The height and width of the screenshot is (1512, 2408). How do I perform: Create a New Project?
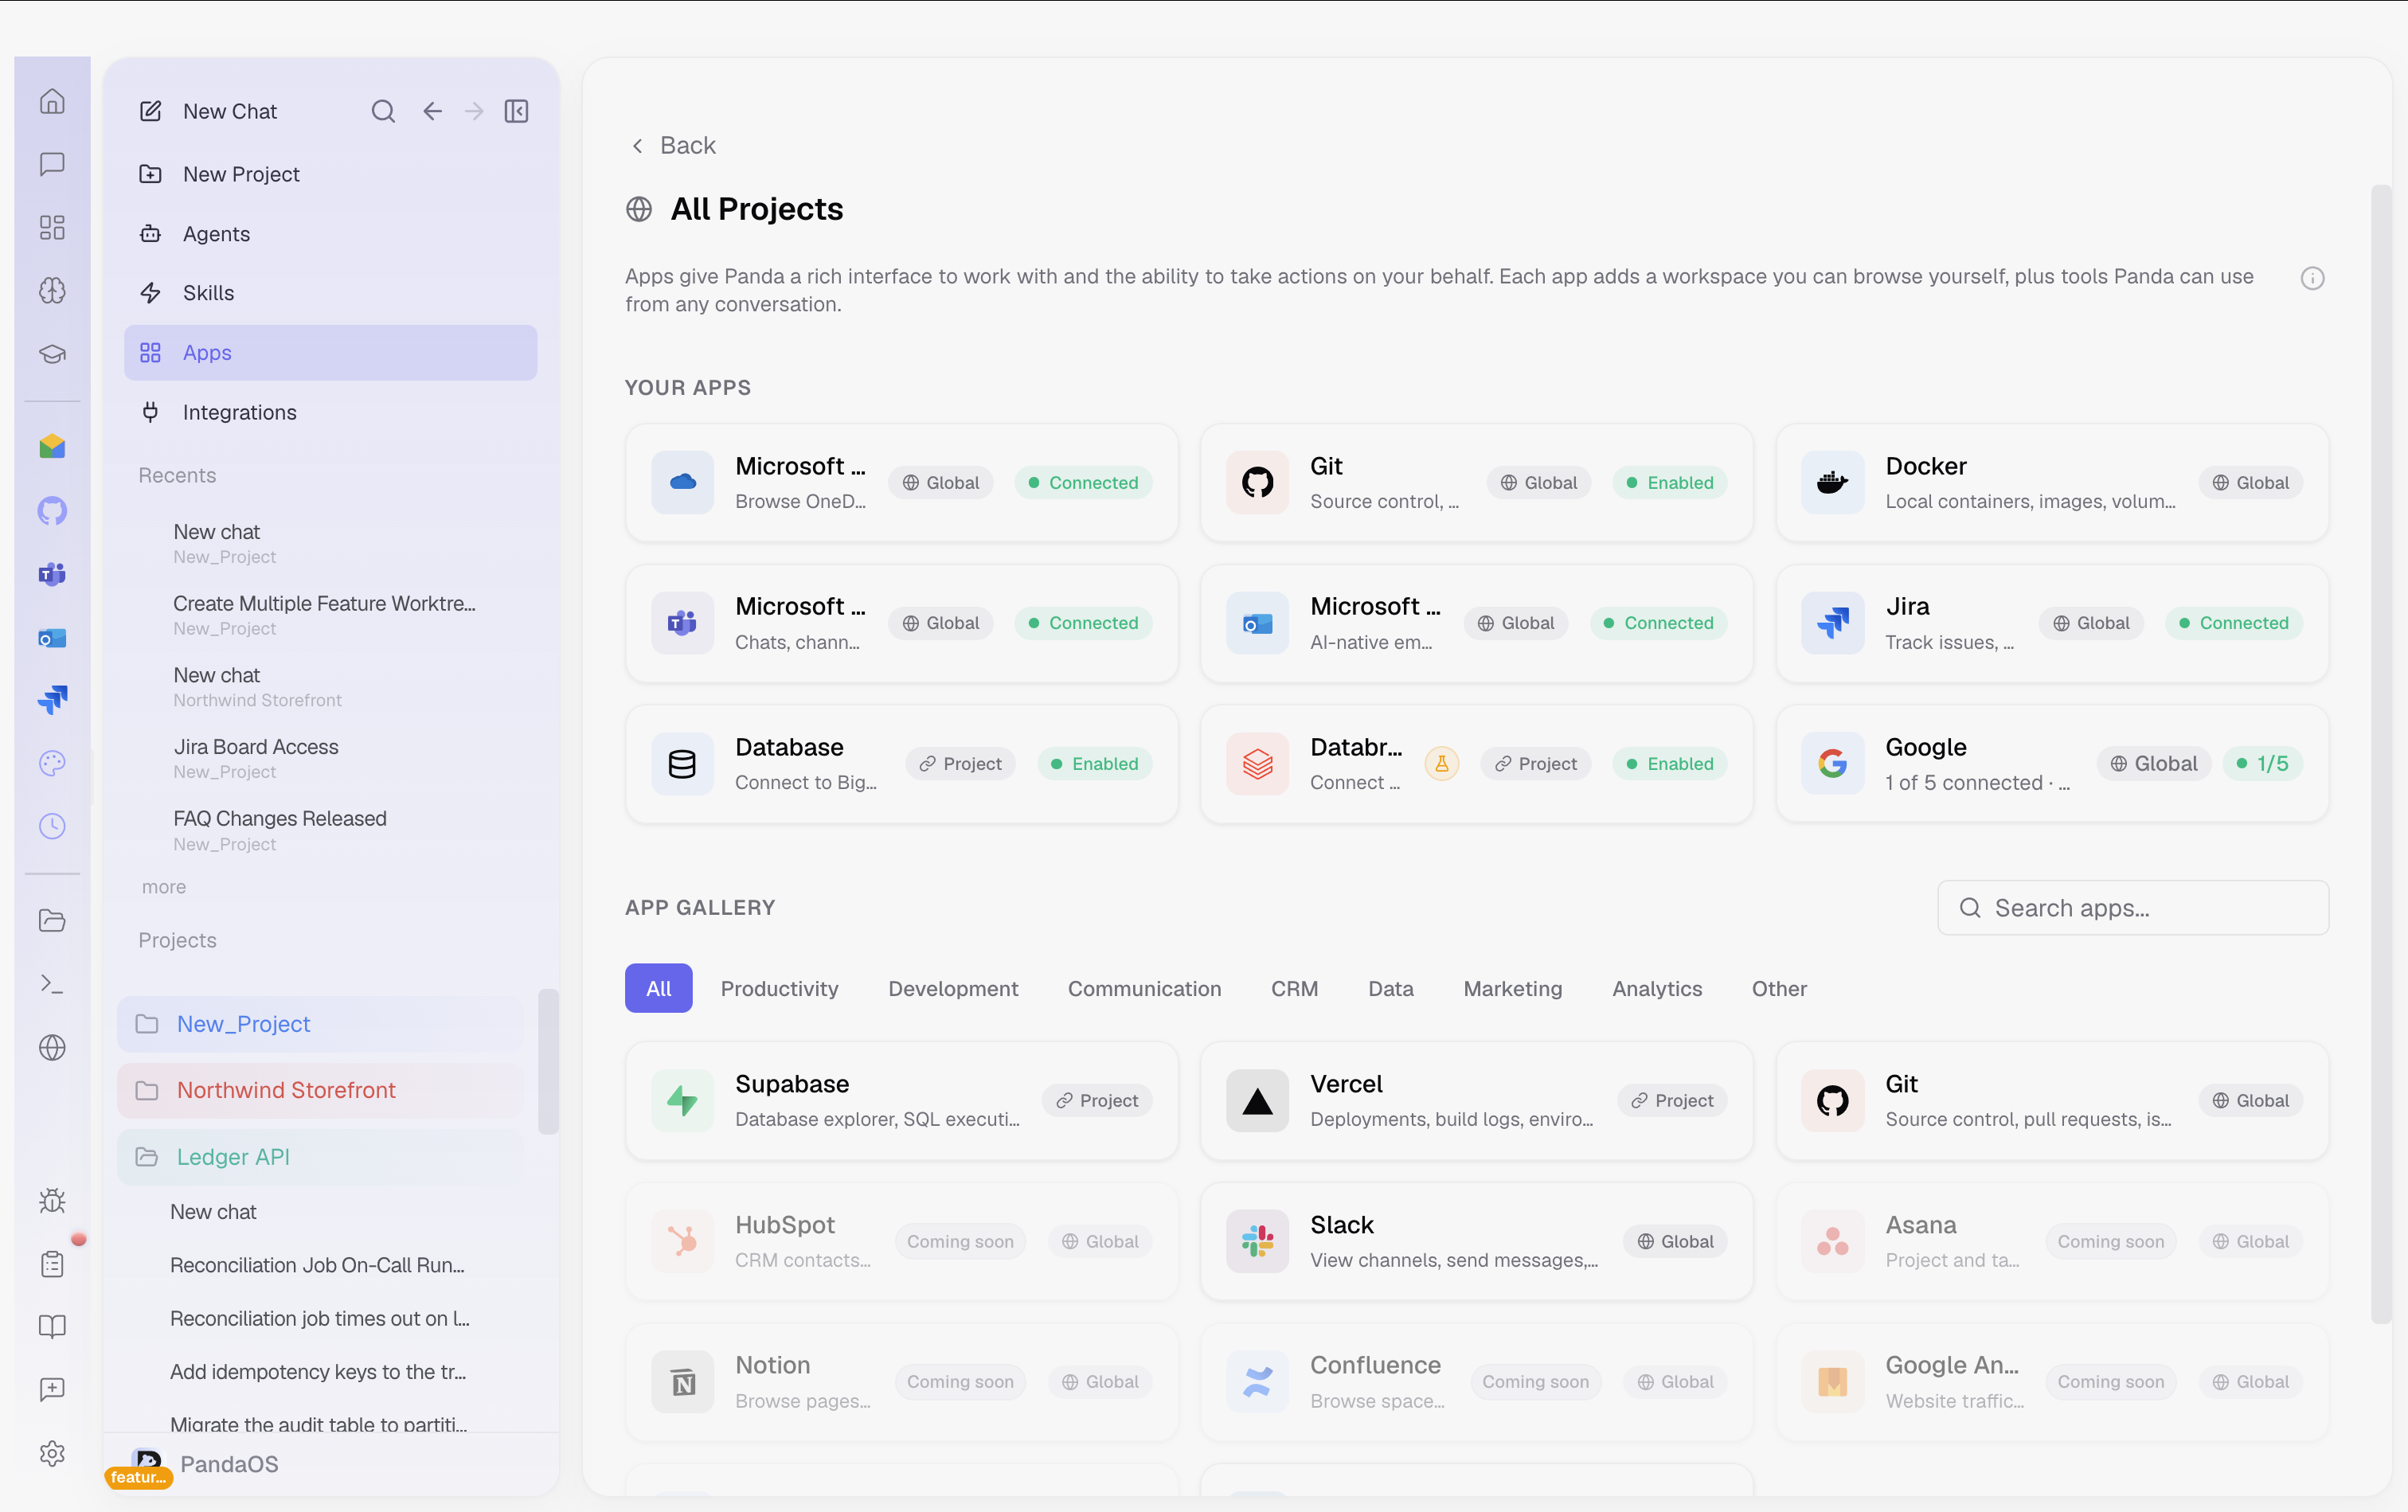pos(330,174)
